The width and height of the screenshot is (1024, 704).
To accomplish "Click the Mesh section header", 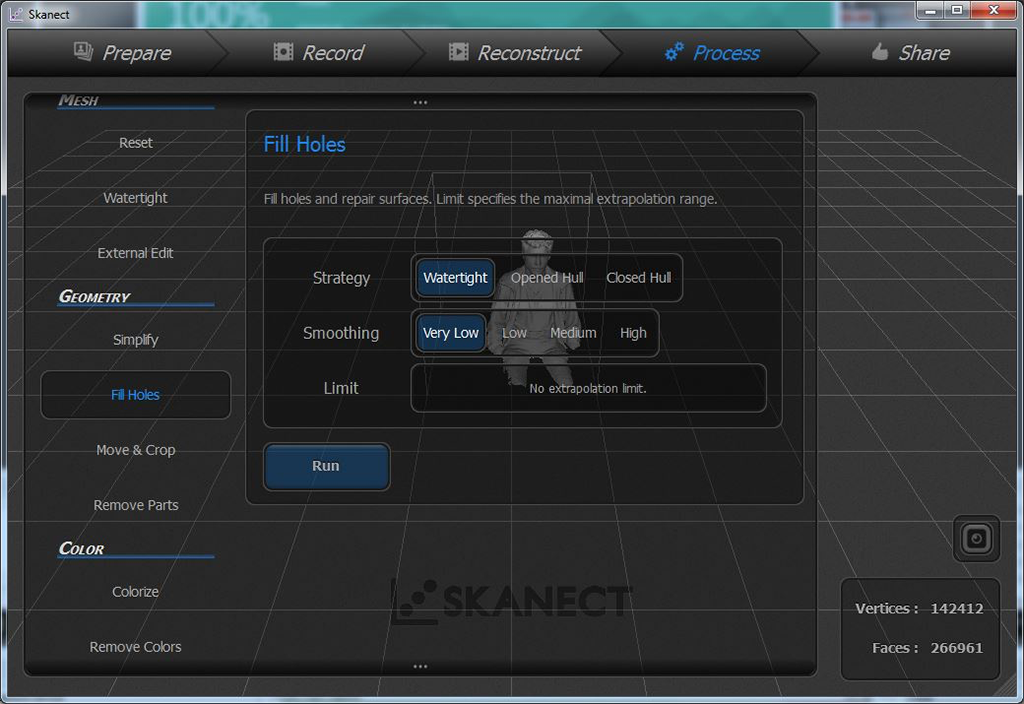I will pos(78,100).
